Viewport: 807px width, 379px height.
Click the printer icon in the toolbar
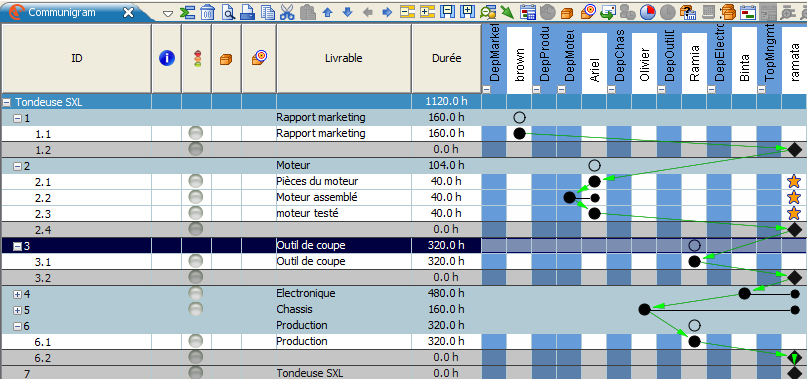248,12
